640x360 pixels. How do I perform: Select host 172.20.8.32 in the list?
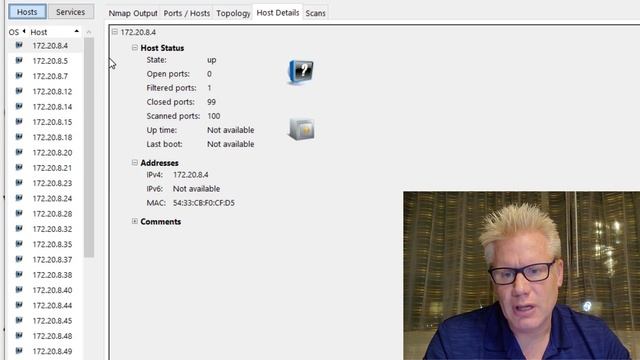52,229
